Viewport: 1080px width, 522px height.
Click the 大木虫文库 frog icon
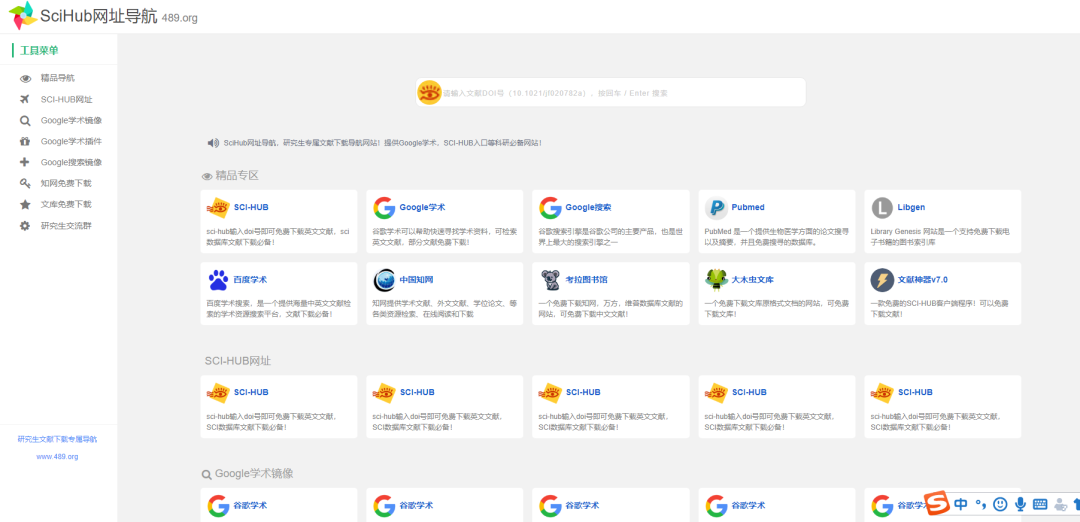pos(716,280)
